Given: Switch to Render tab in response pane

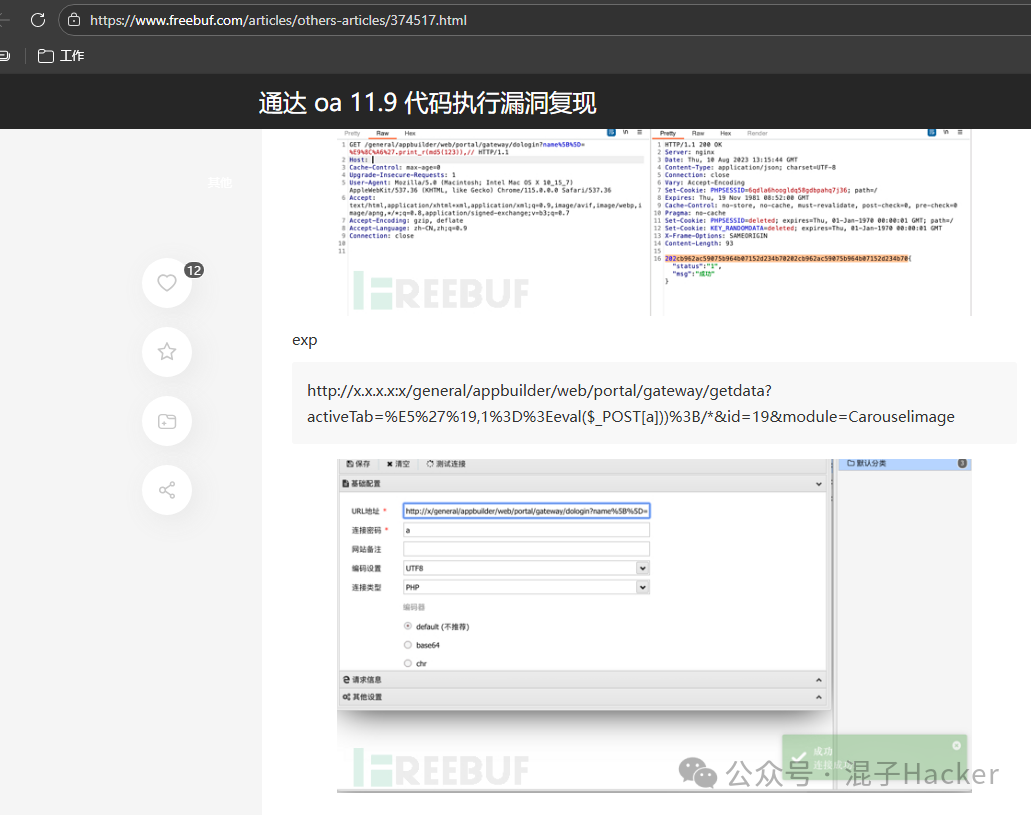Looking at the screenshot, I should (x=757, y=134).
